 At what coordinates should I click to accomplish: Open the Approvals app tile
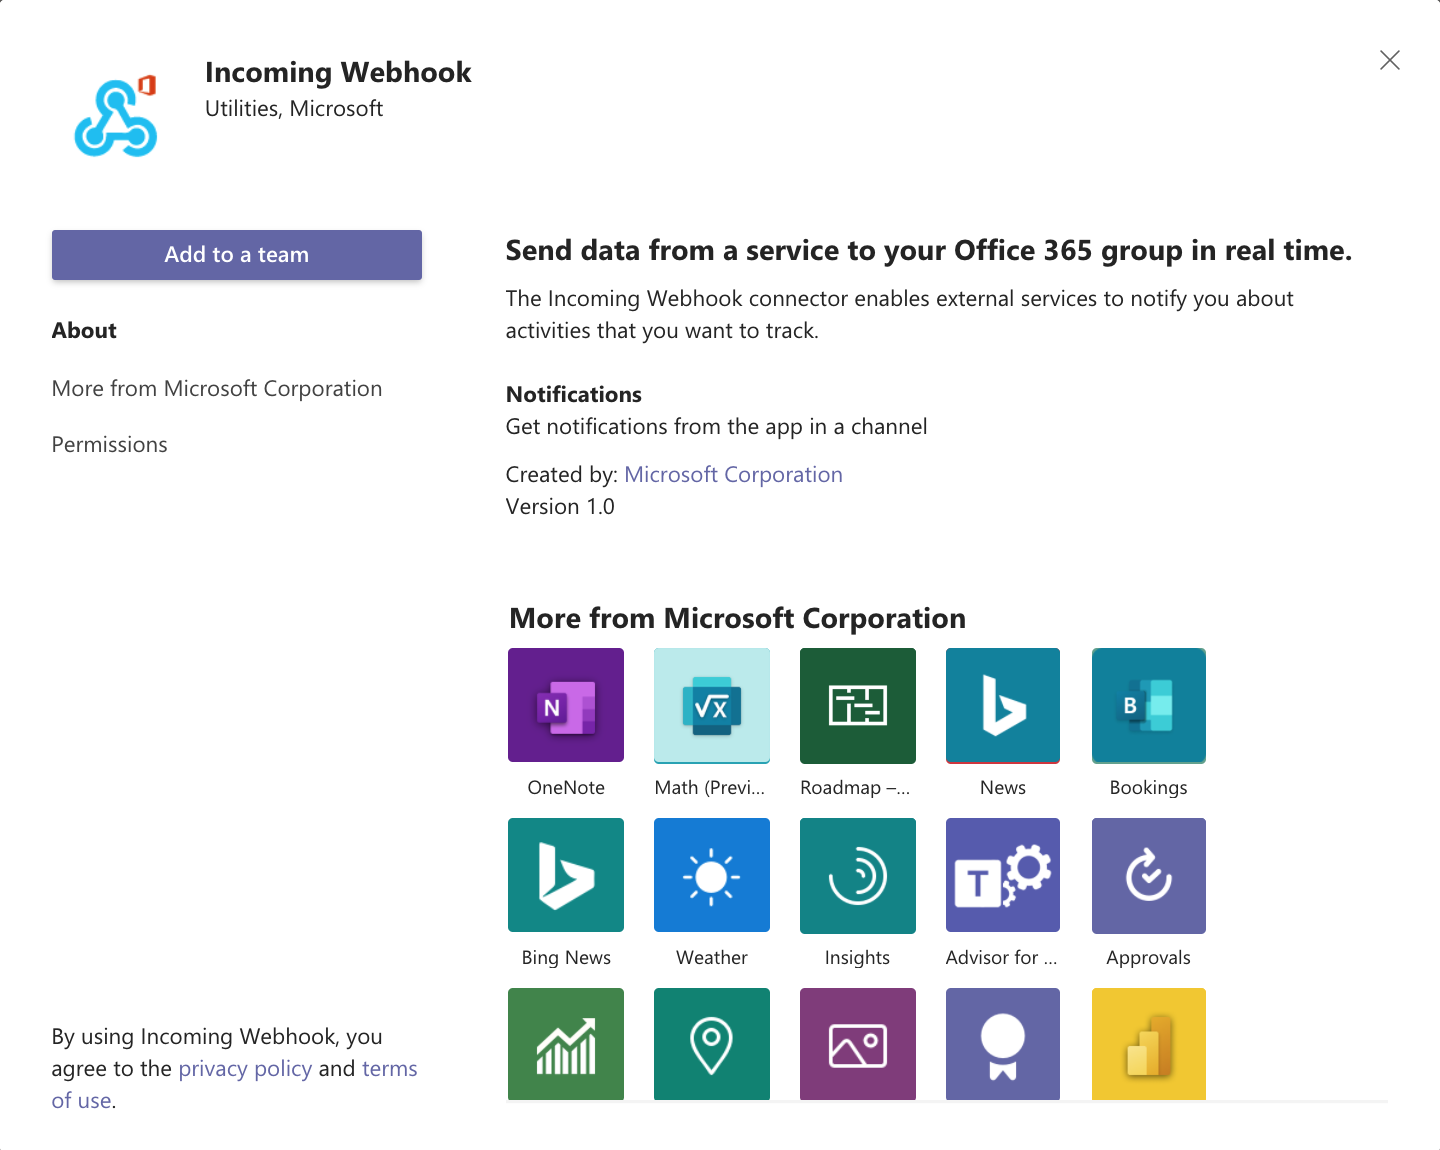[1149, 875]
